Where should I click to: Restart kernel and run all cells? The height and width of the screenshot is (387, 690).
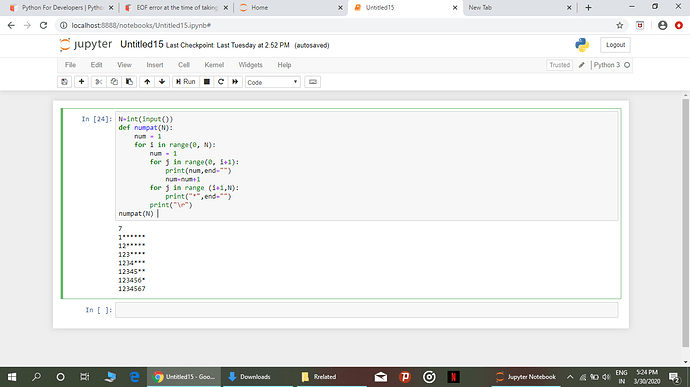(235, 82)
